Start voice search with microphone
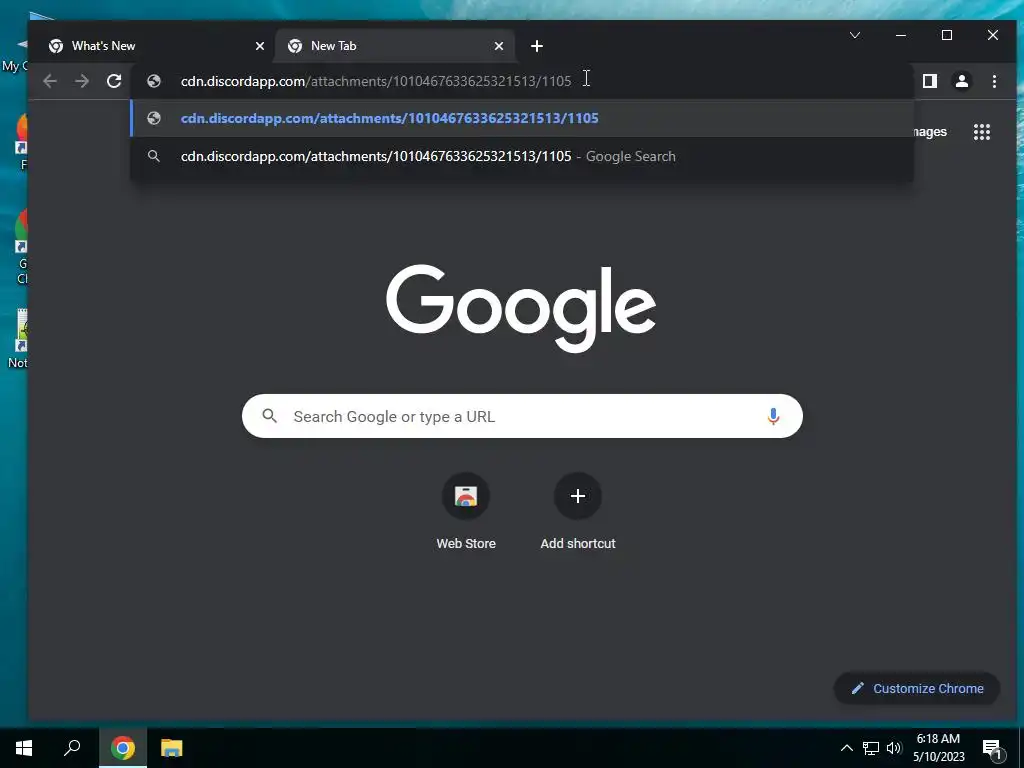 (x=773, y=416)
